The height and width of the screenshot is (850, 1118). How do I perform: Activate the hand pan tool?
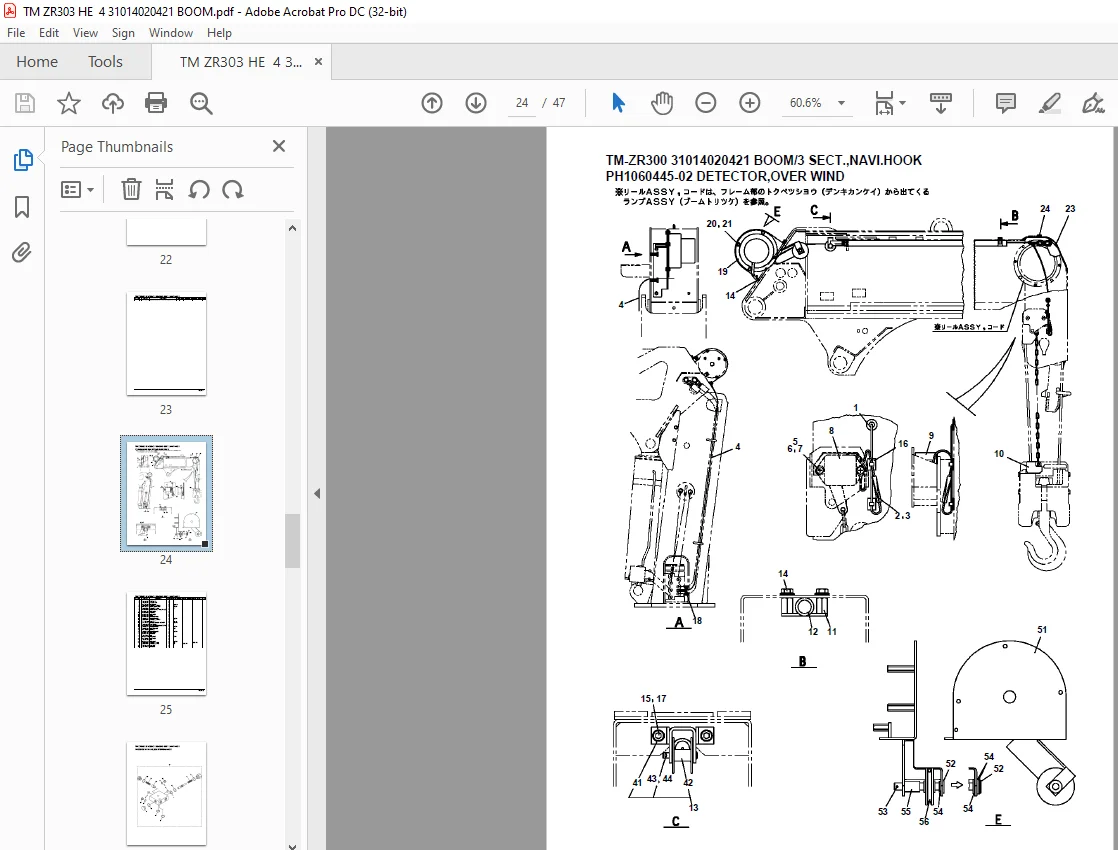tap(662, 103)
